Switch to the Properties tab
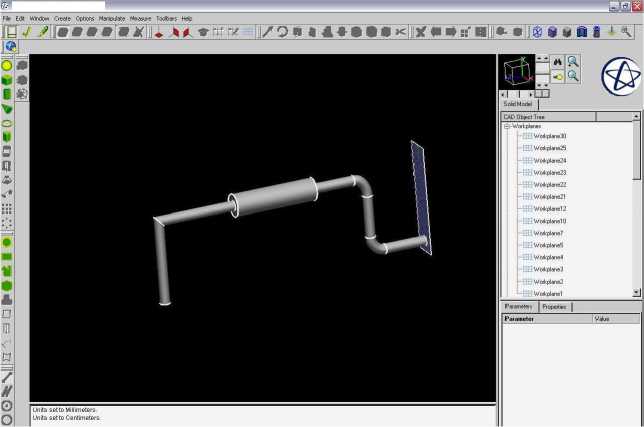This screenshot has width=644, height=427. [x=554, y=307]
